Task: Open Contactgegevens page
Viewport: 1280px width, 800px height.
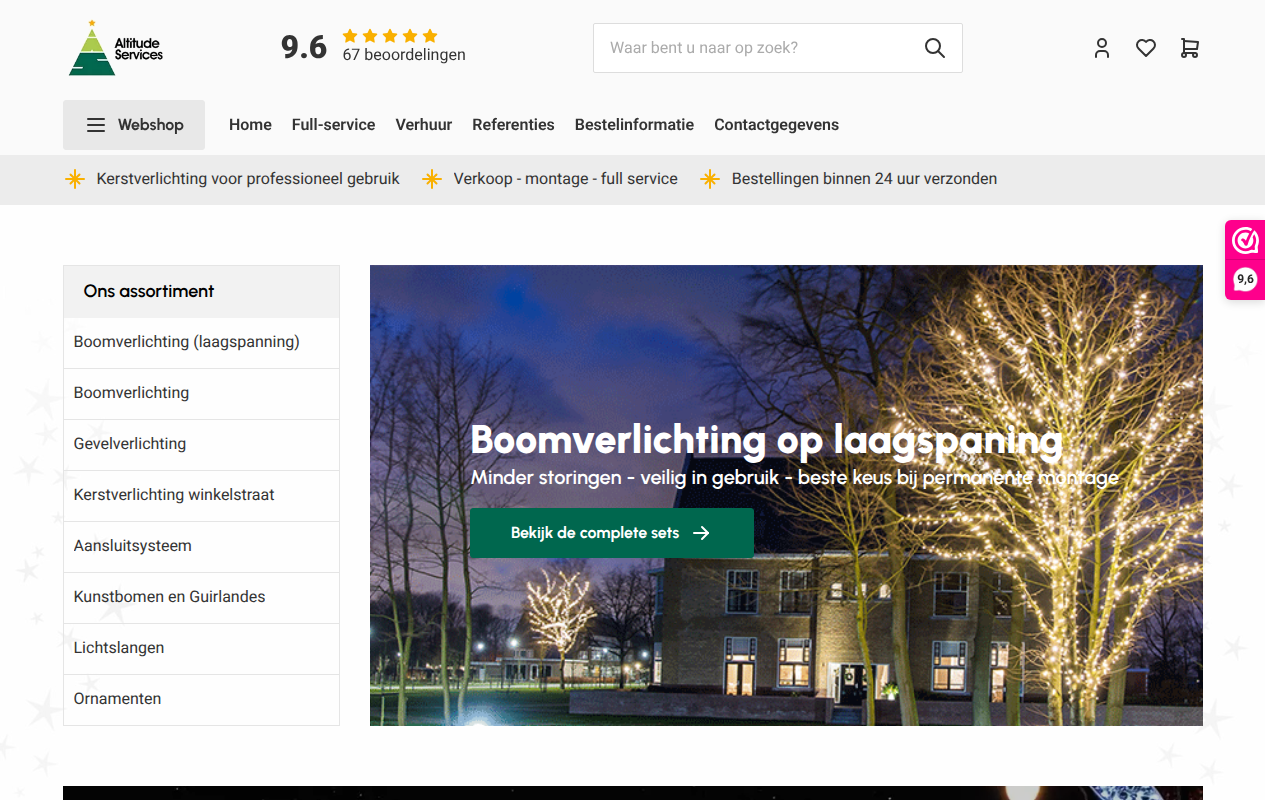Action: [x=776, y=125]
